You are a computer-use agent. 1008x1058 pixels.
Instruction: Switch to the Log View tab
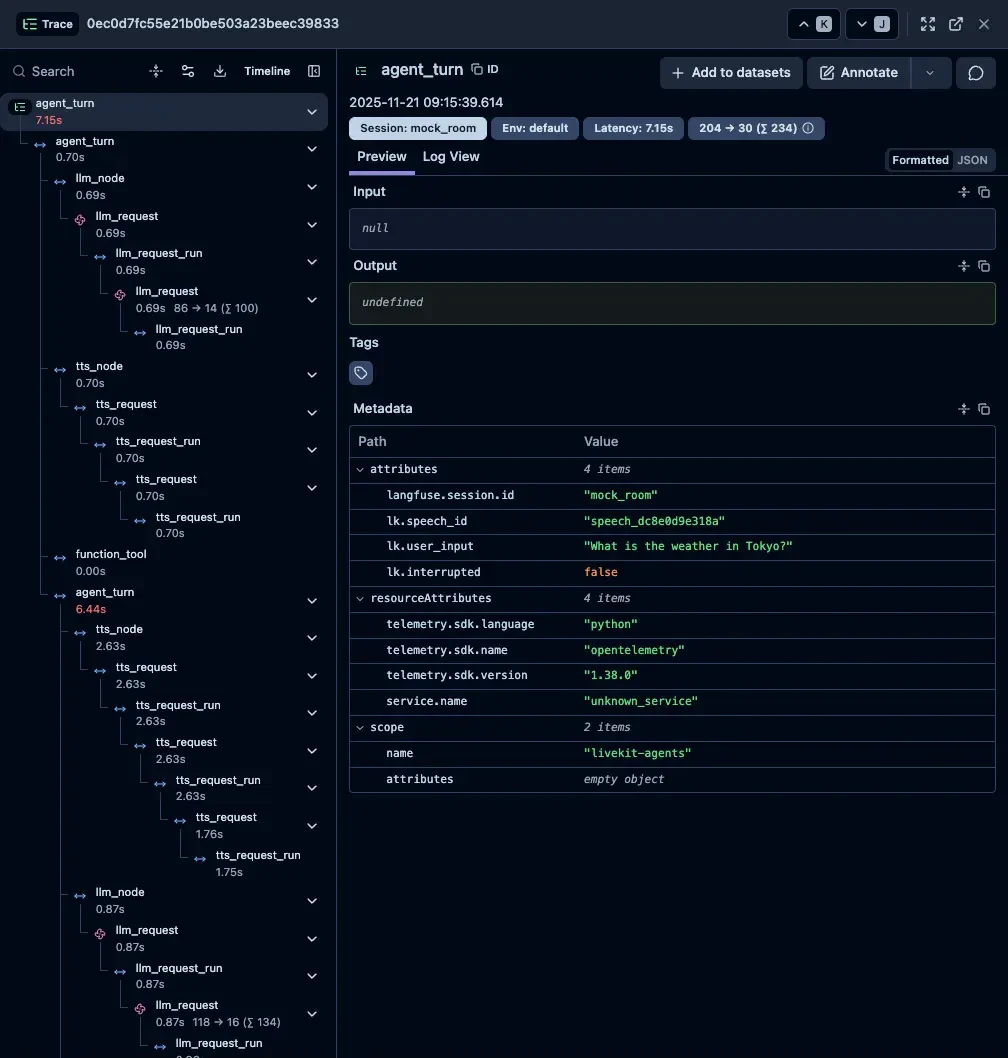(450, 157)
